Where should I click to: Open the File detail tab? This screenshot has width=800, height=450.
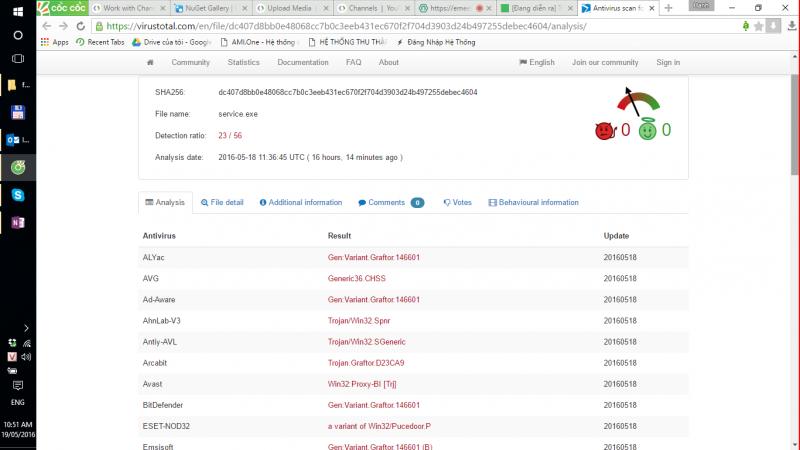(222, 203)
